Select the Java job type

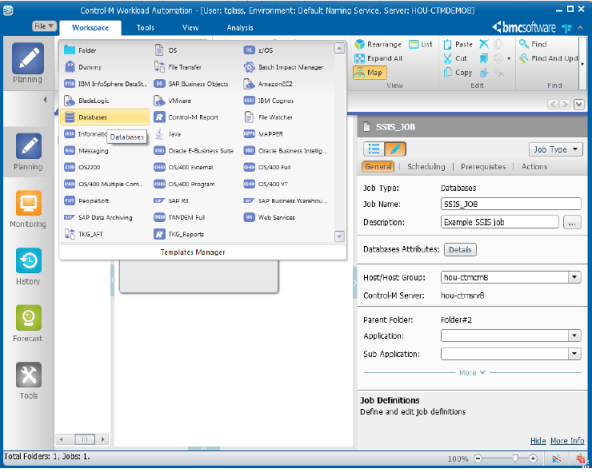[167, 134]
